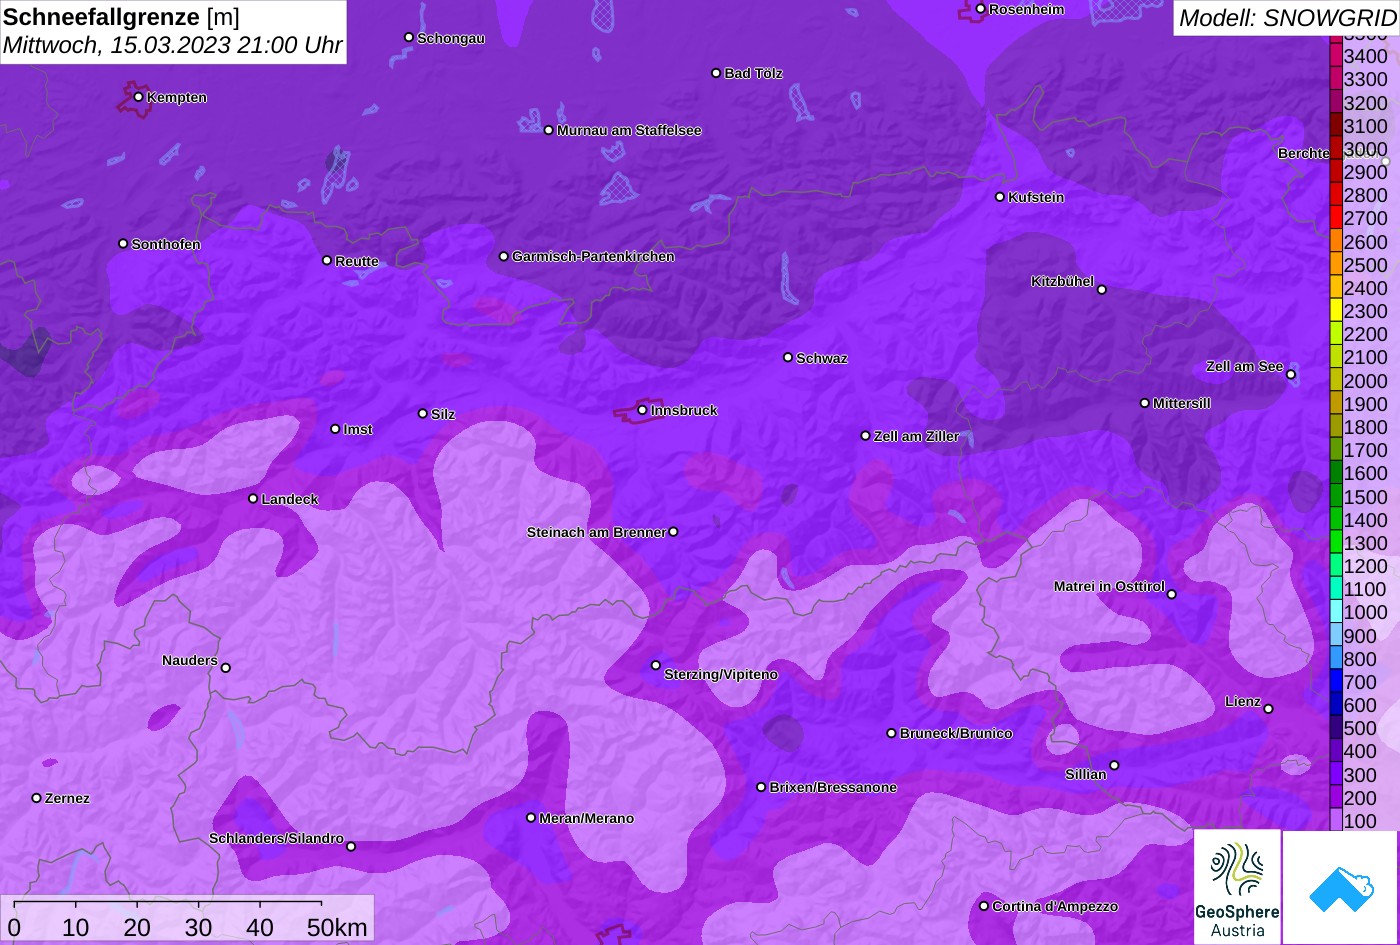Click the Bruneck/Brunico label
This screenshot has height=945, width=1400.
(956, 733)
